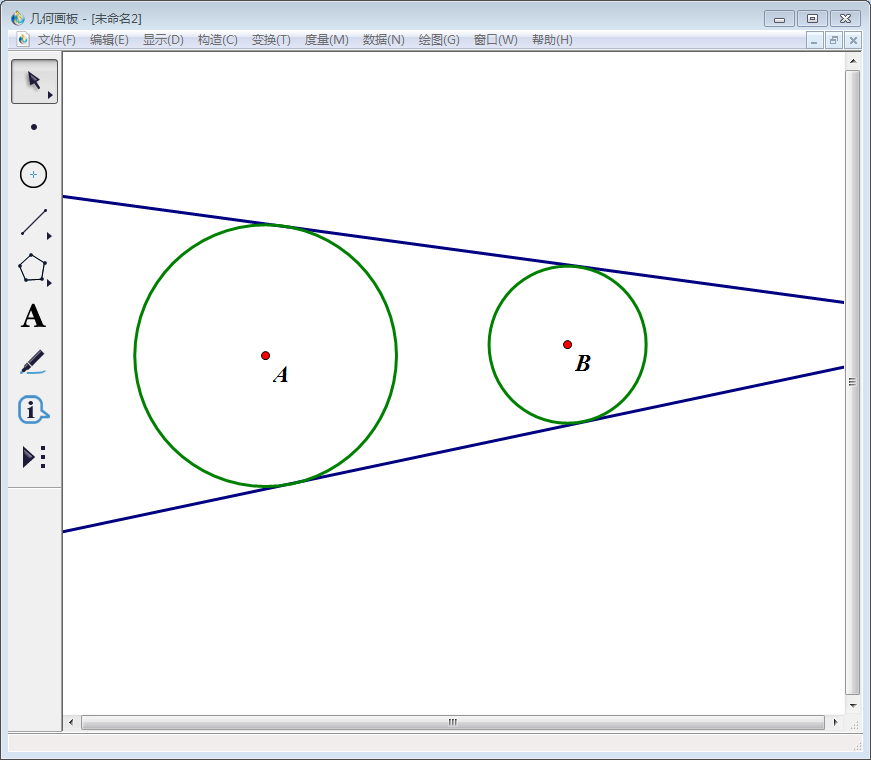Select the Compass circle tool
The width and height of the screenshot is (871, 760).
point(33,174)
